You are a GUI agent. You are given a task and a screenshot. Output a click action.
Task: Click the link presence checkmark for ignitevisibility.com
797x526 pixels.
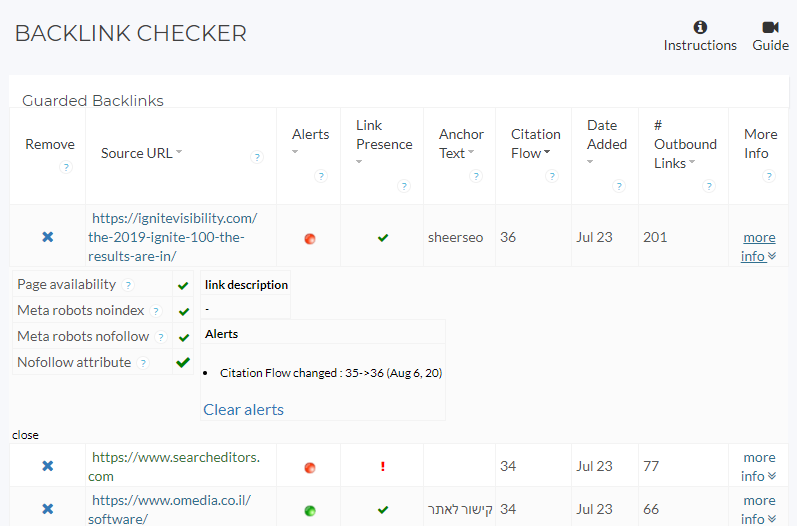click(x=383, y=237)
